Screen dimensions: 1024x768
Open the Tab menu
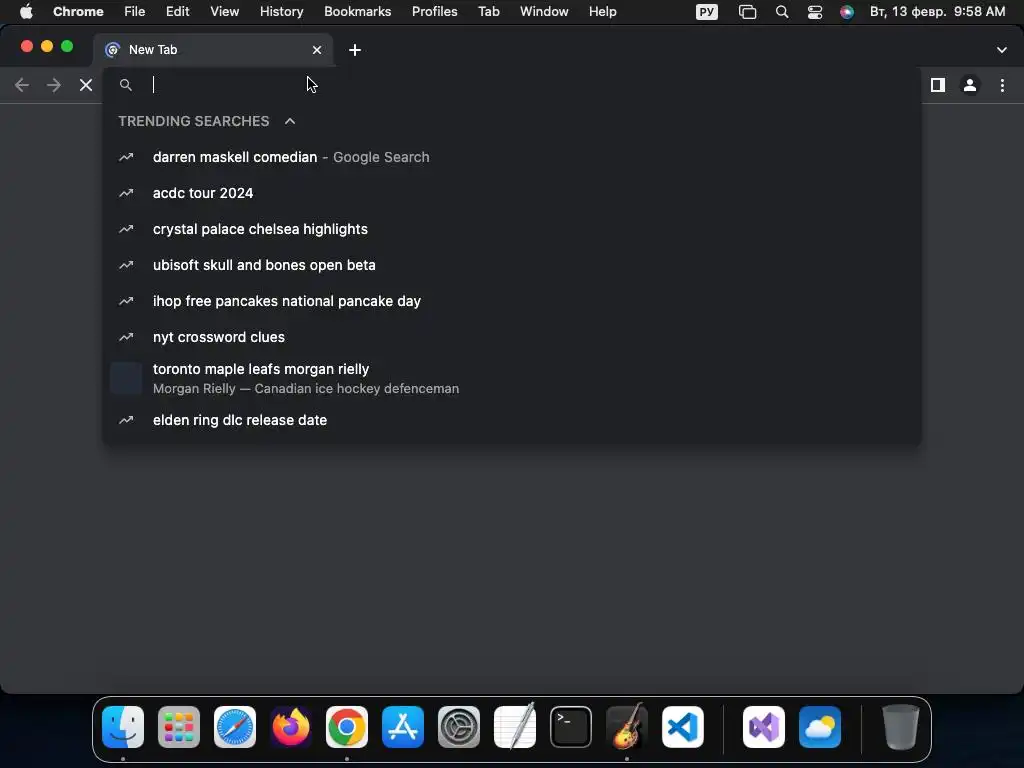[x=488, y=12]
